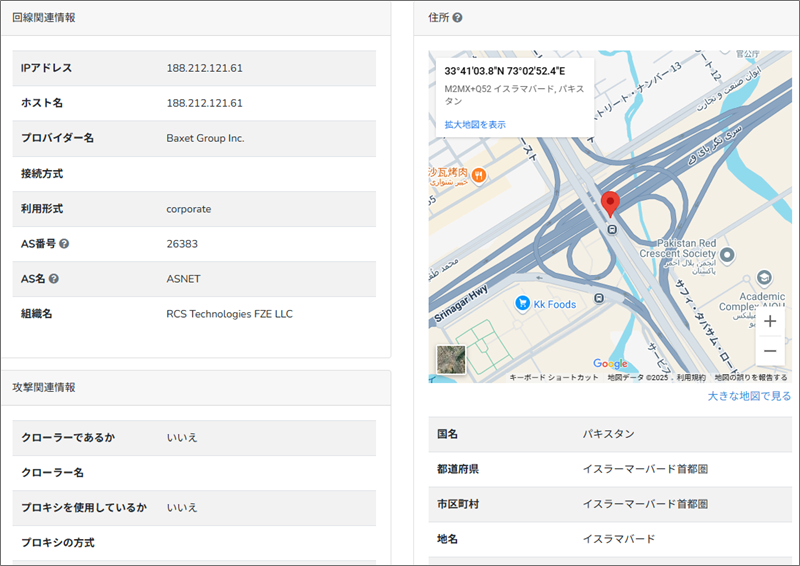Open 大きな地図で見る link
800x566 pixels.
(x=749, y=396)
